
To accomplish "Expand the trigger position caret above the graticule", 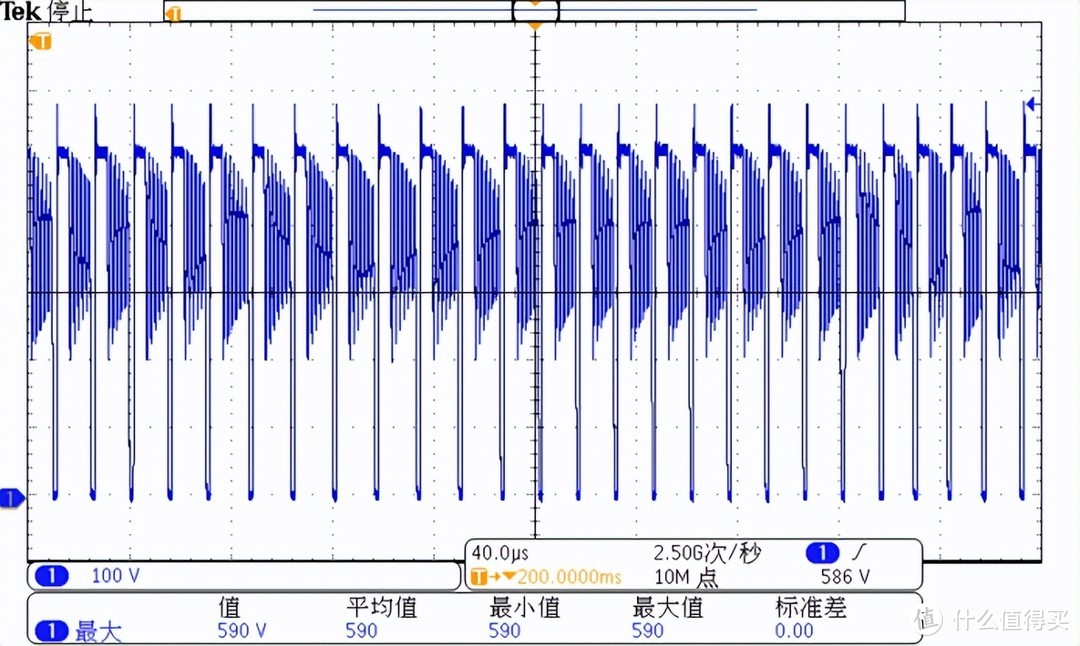I will pyautogui.click(x=535, y=27).
